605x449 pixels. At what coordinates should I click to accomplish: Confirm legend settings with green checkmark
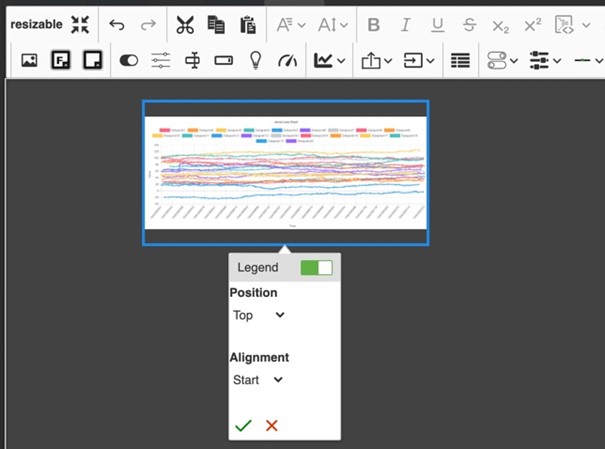(x=243, y=426)
